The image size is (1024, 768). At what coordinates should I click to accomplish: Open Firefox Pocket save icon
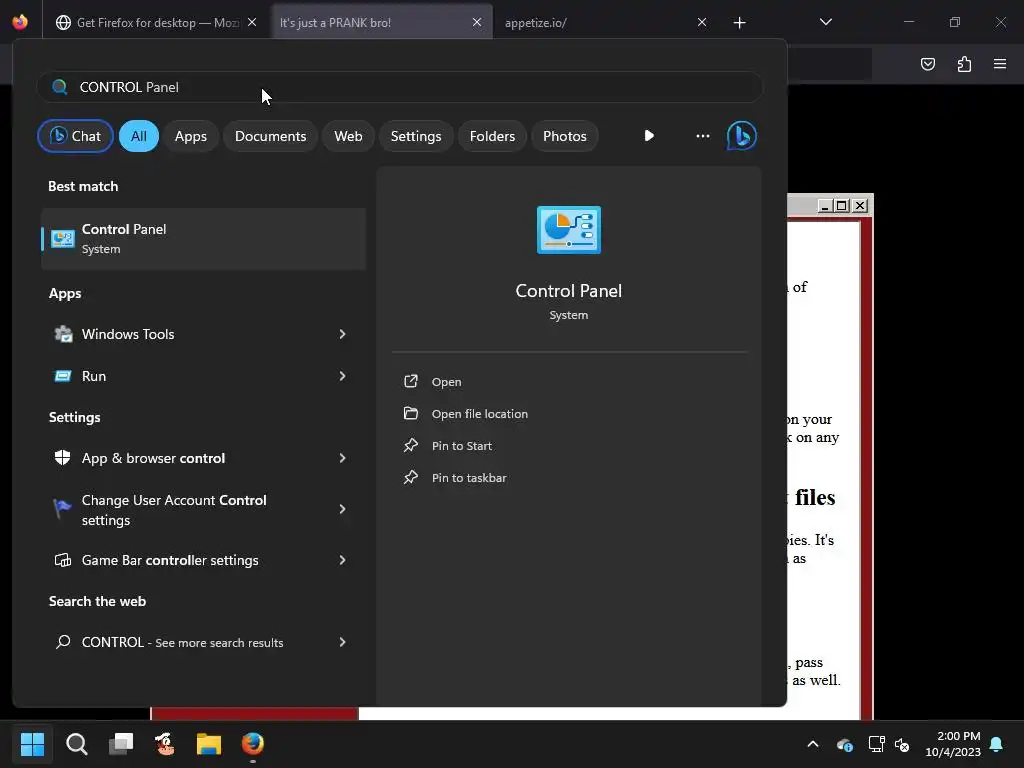tap(928, 64)
